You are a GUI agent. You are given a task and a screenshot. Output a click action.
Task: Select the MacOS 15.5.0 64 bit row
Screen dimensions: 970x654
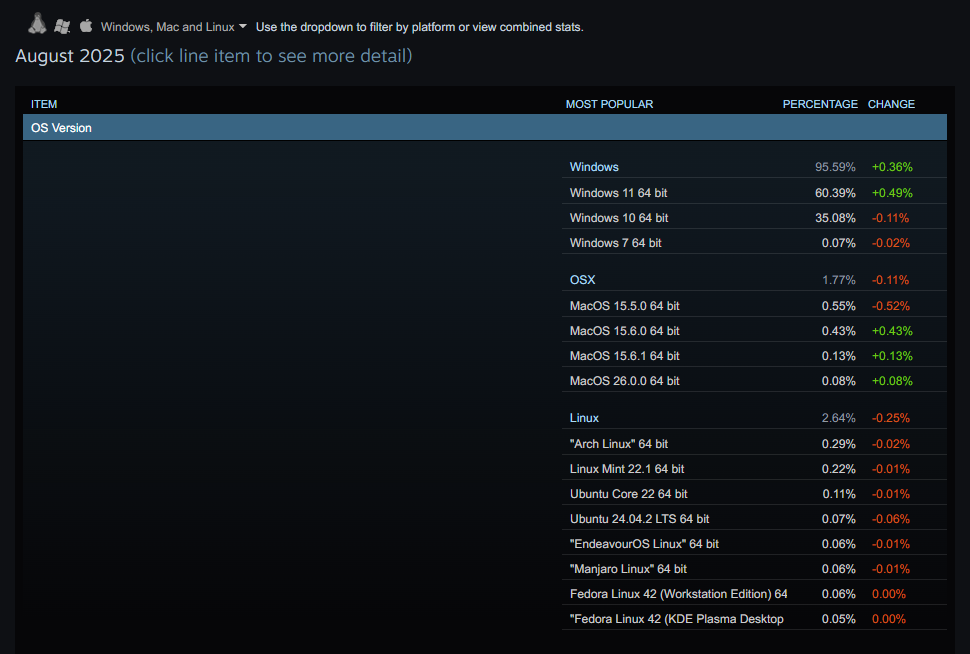point(754,306)
